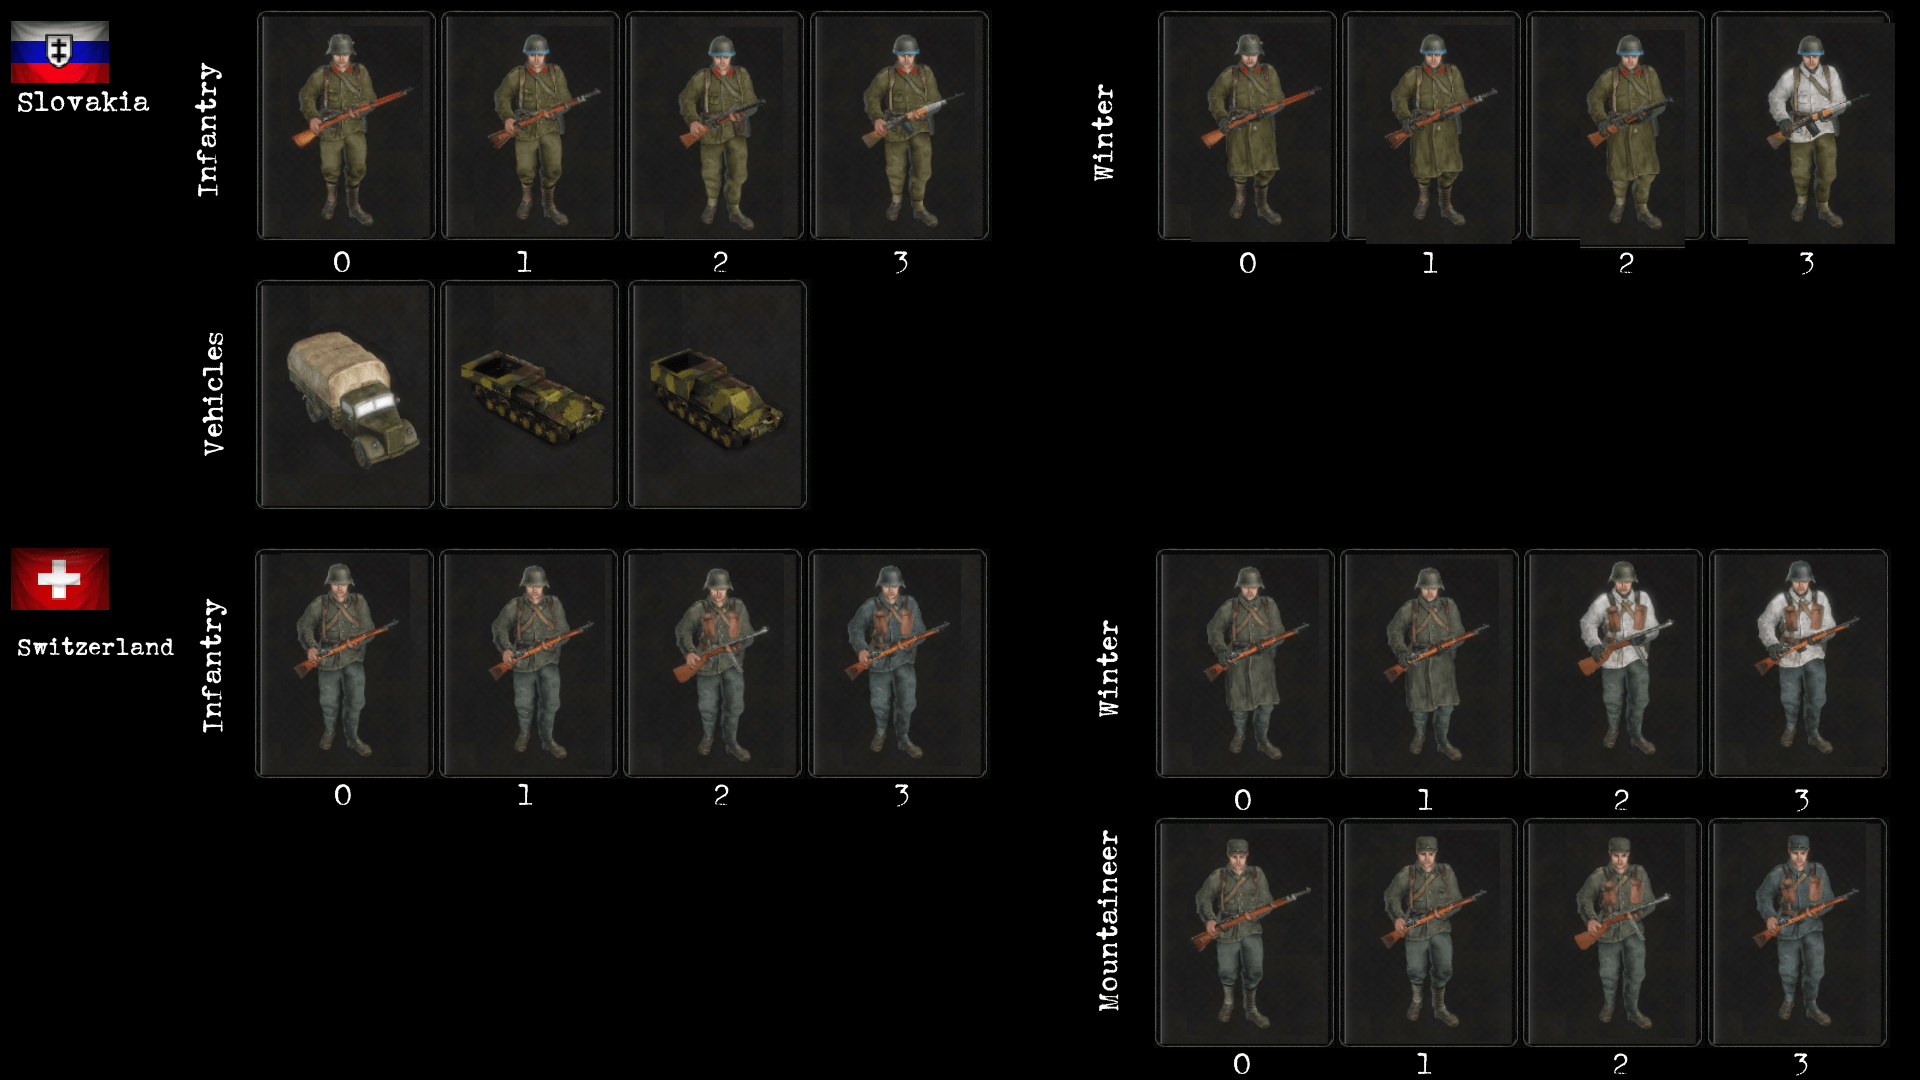
Task: Click the Slovakia flag icon
Action: click(x=60, y=52)
